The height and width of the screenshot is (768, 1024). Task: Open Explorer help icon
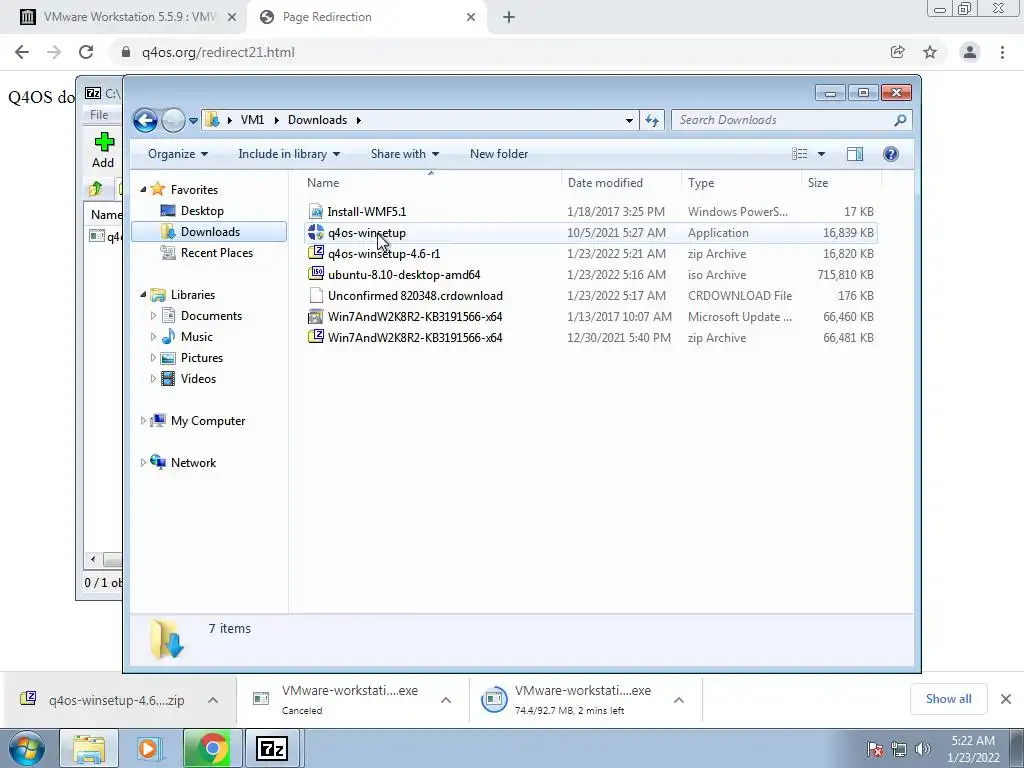(x=891, y=154)
